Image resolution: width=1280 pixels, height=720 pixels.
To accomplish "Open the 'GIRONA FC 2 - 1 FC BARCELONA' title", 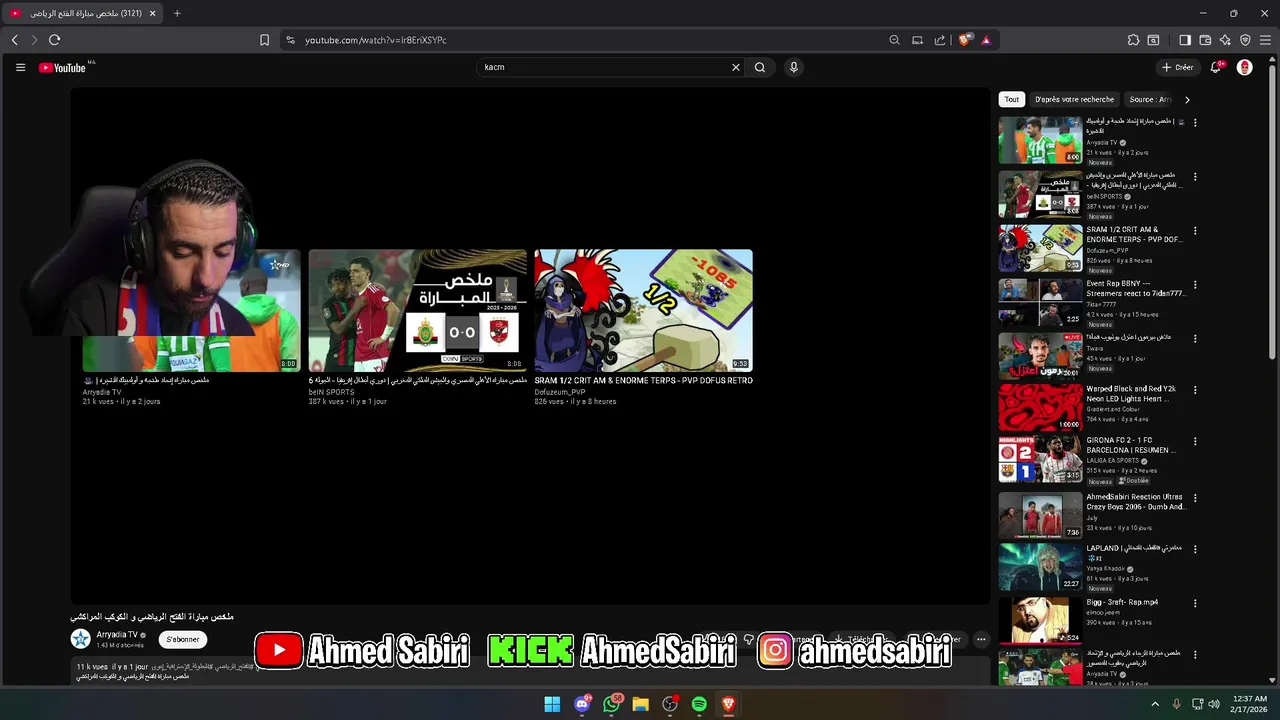I will pyautogui.click(x=1132, y=445).
